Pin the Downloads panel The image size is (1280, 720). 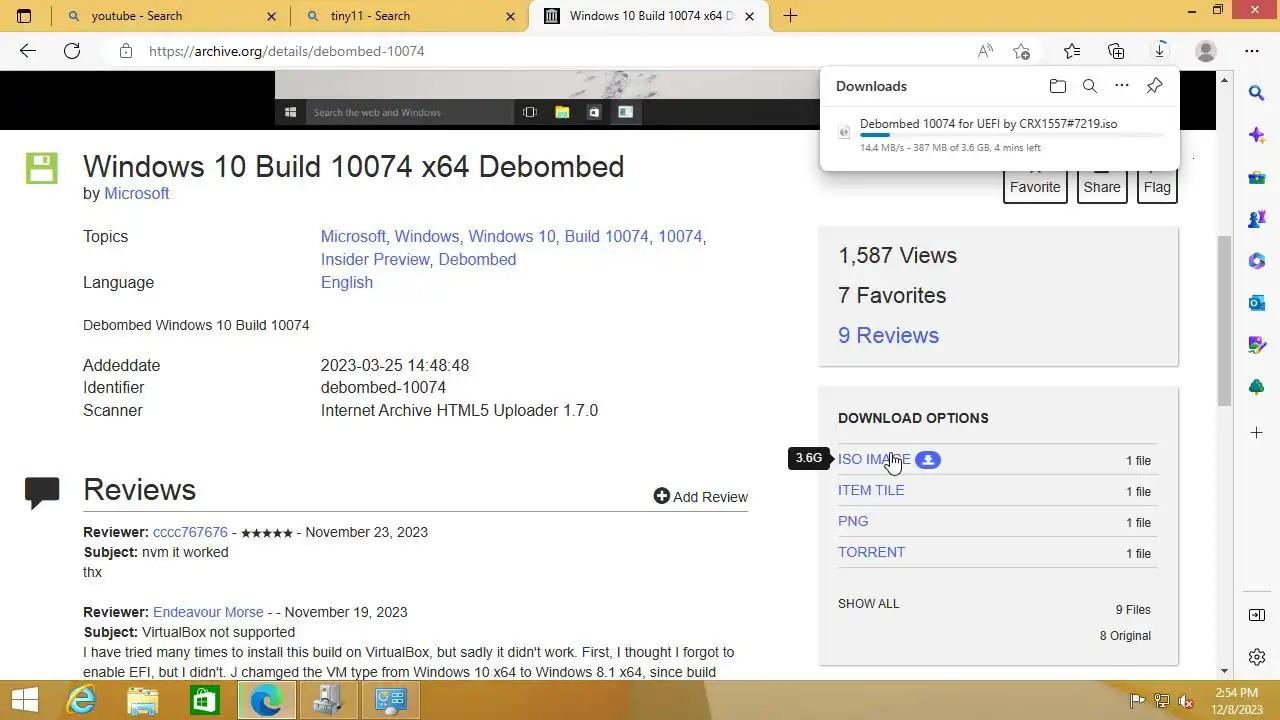pyautogui.click(x=1154, y=86)
